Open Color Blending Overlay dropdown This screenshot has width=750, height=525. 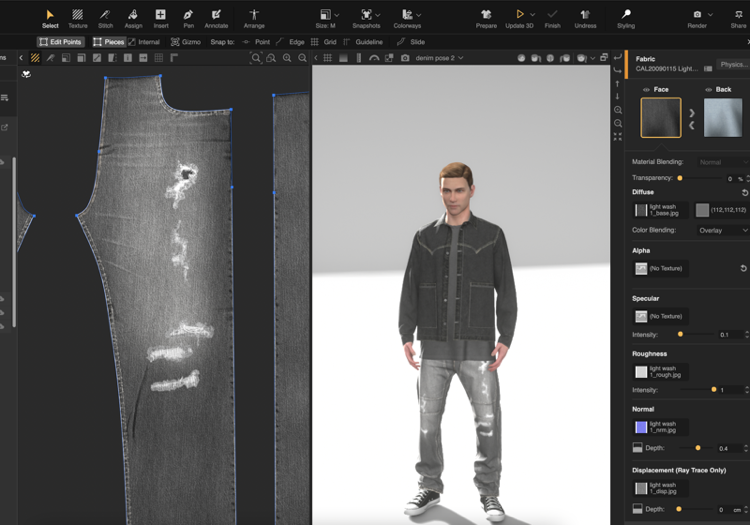(x=723, y=230)
